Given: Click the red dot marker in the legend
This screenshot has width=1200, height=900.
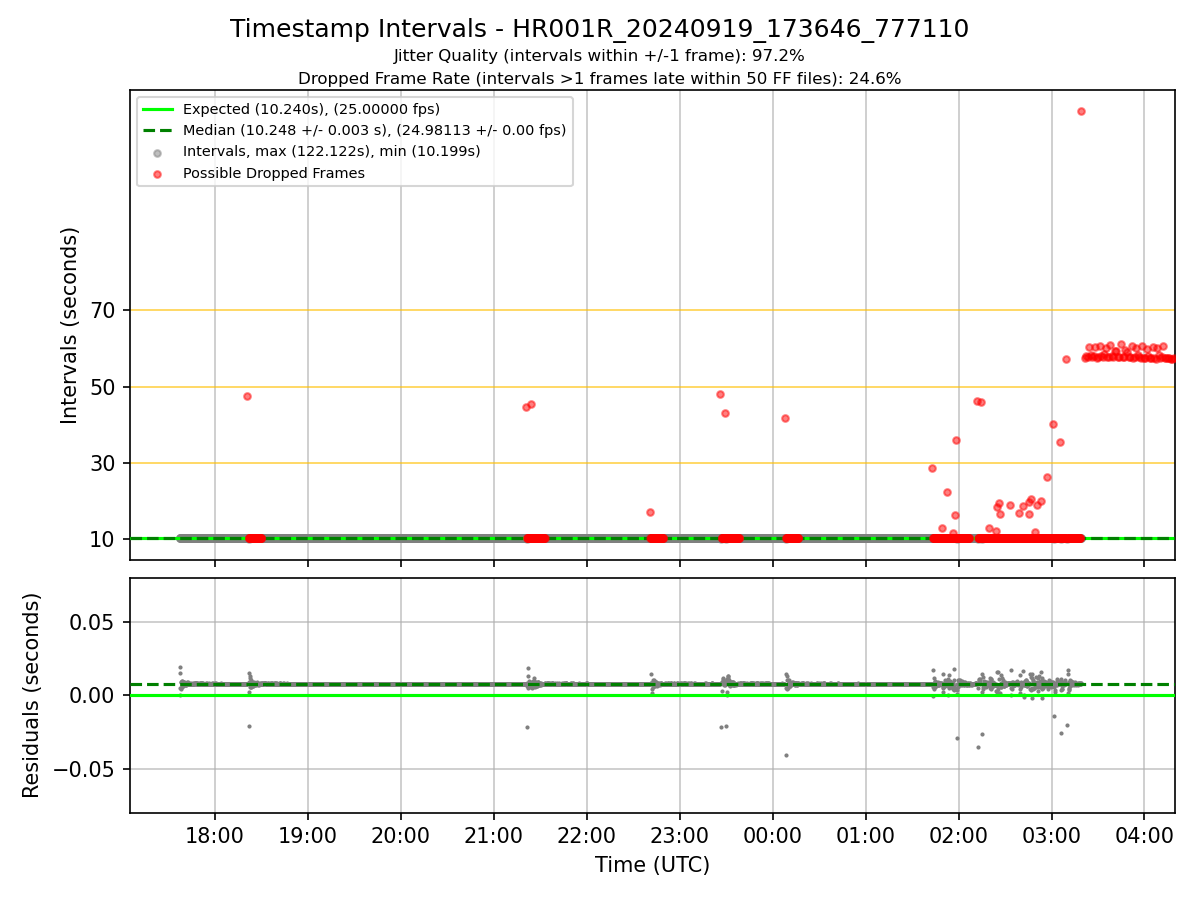Looking at the screenshot, I should tap(159, 173).
